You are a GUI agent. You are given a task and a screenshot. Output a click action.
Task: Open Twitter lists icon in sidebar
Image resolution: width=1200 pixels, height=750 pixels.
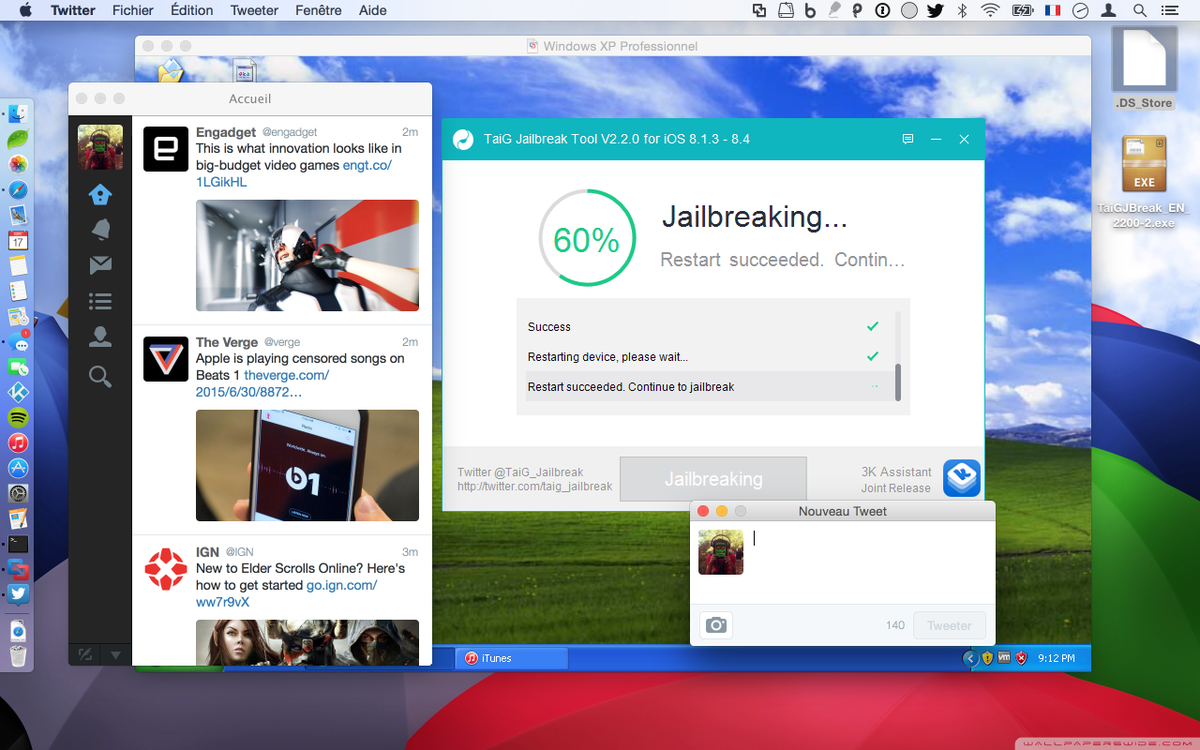pos(100,301)
